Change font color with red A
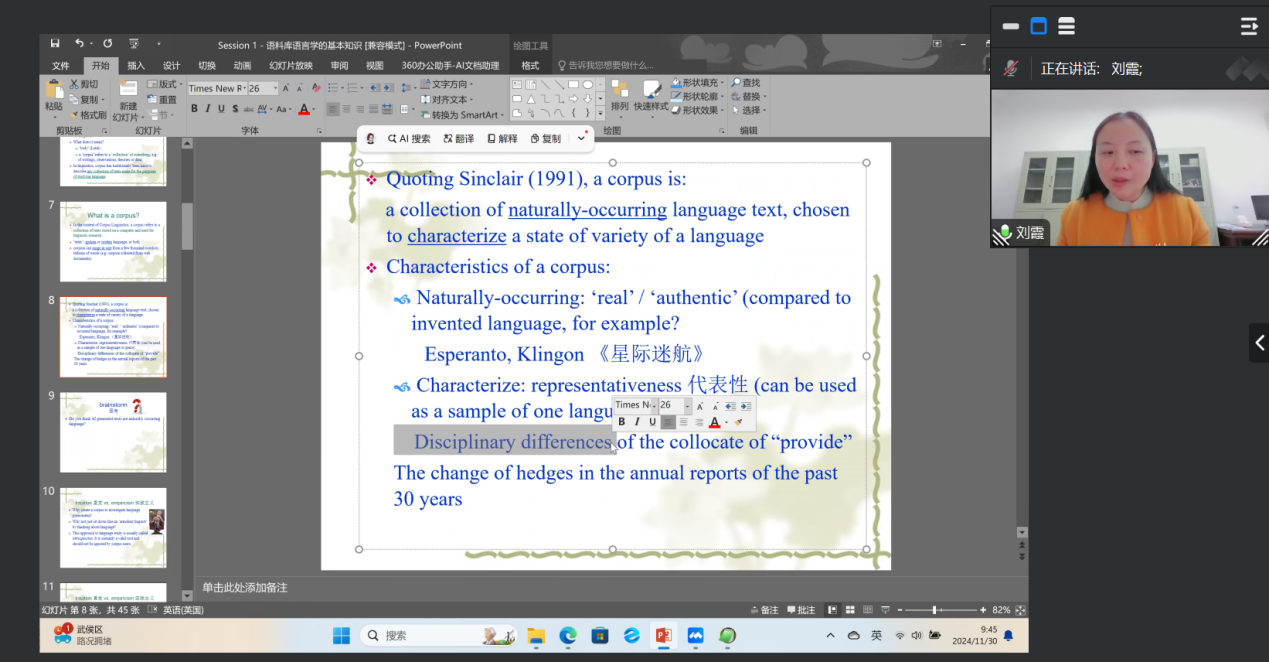 point(304,109)
